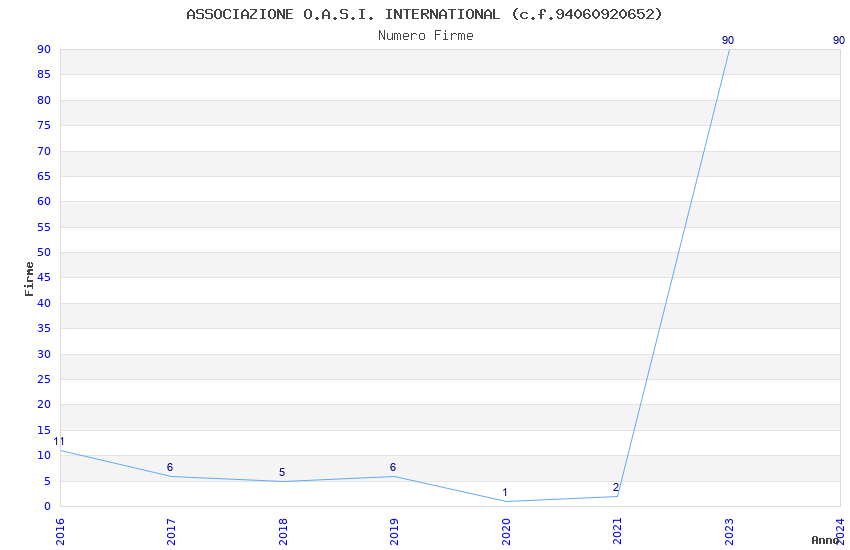The width and height of the screenshot is (850, 550).
Task: Click the Anno horizontal axis label
Action: (x=825, y=540)
